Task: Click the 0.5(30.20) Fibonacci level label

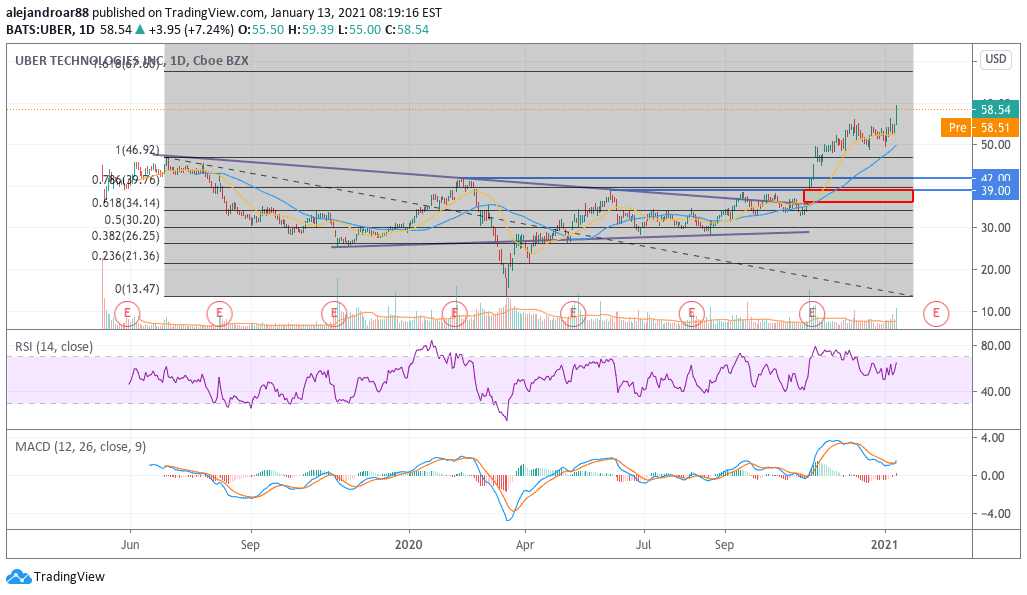Action: click(132, 220)
